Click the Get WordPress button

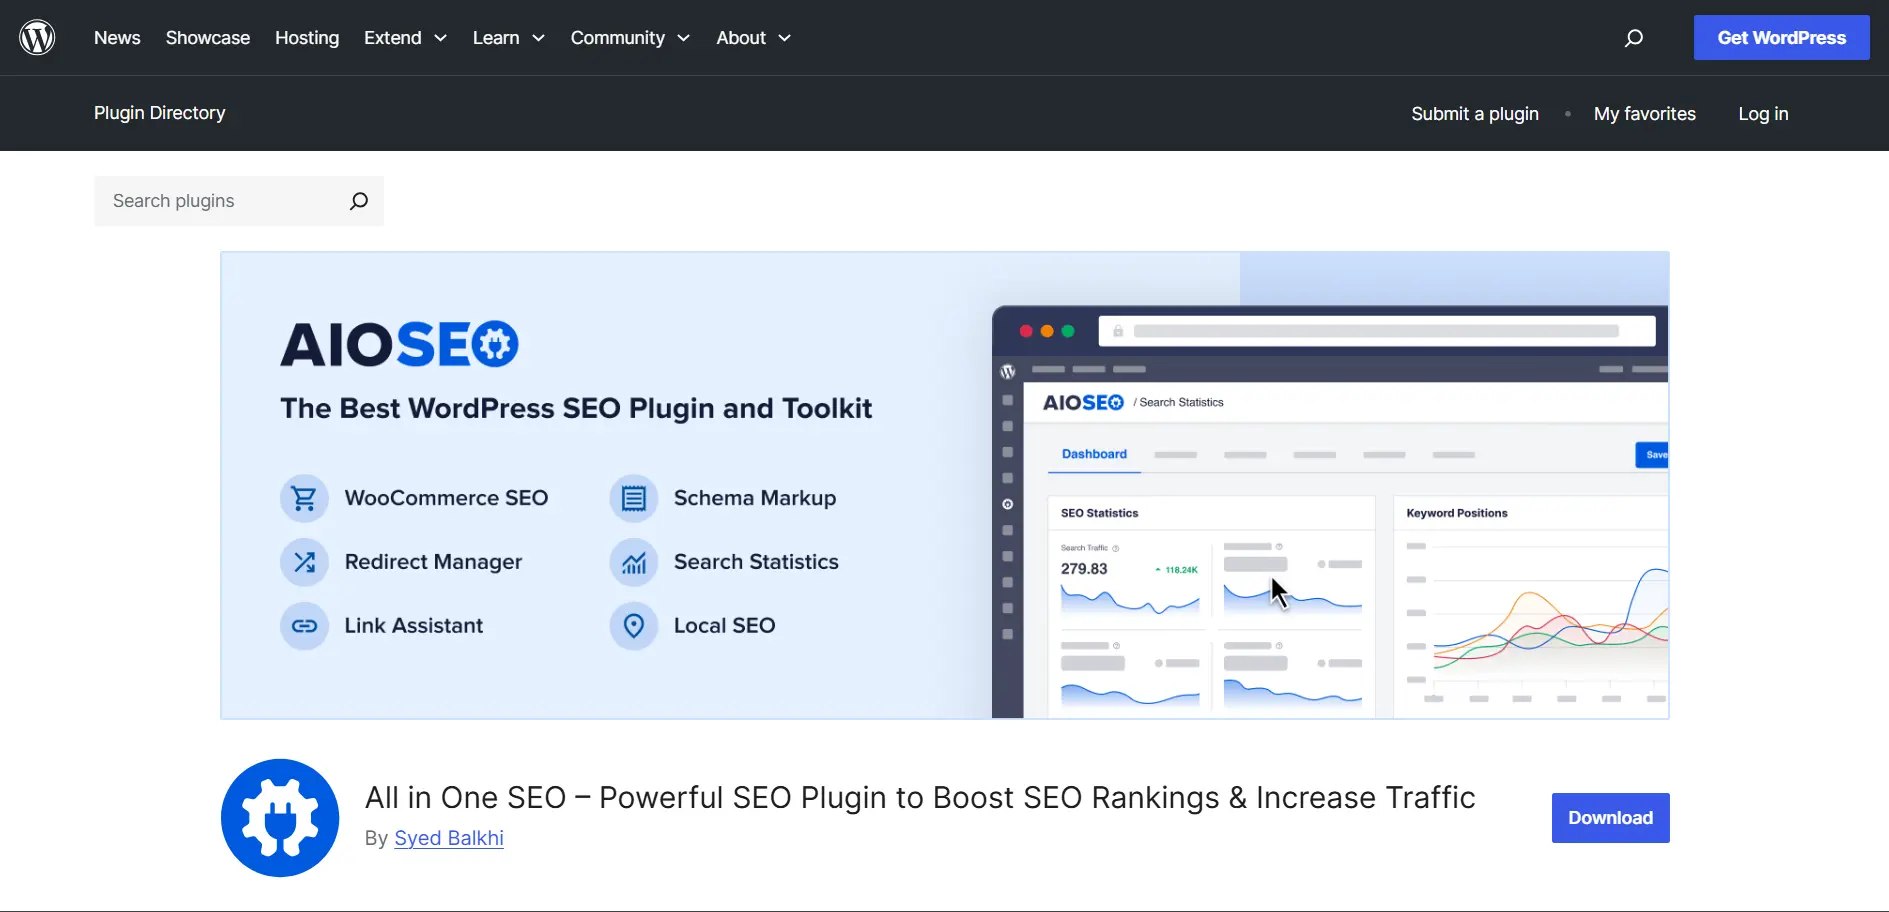click(1781, 38)
